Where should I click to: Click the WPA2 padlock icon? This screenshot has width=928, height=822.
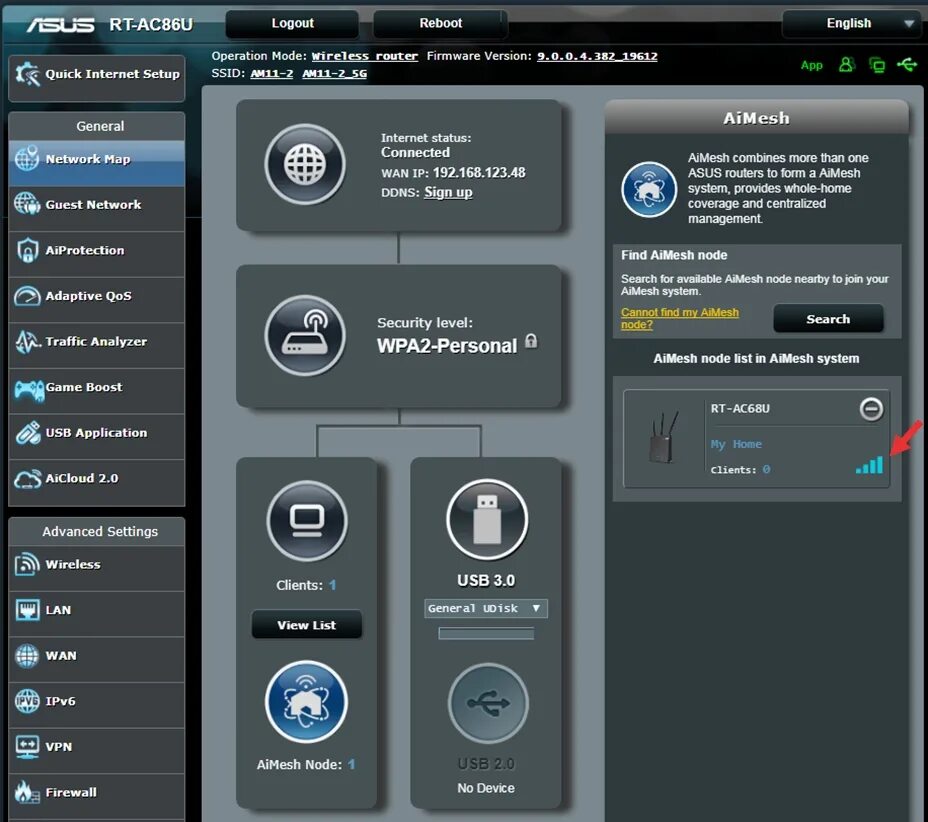point(531,341)
